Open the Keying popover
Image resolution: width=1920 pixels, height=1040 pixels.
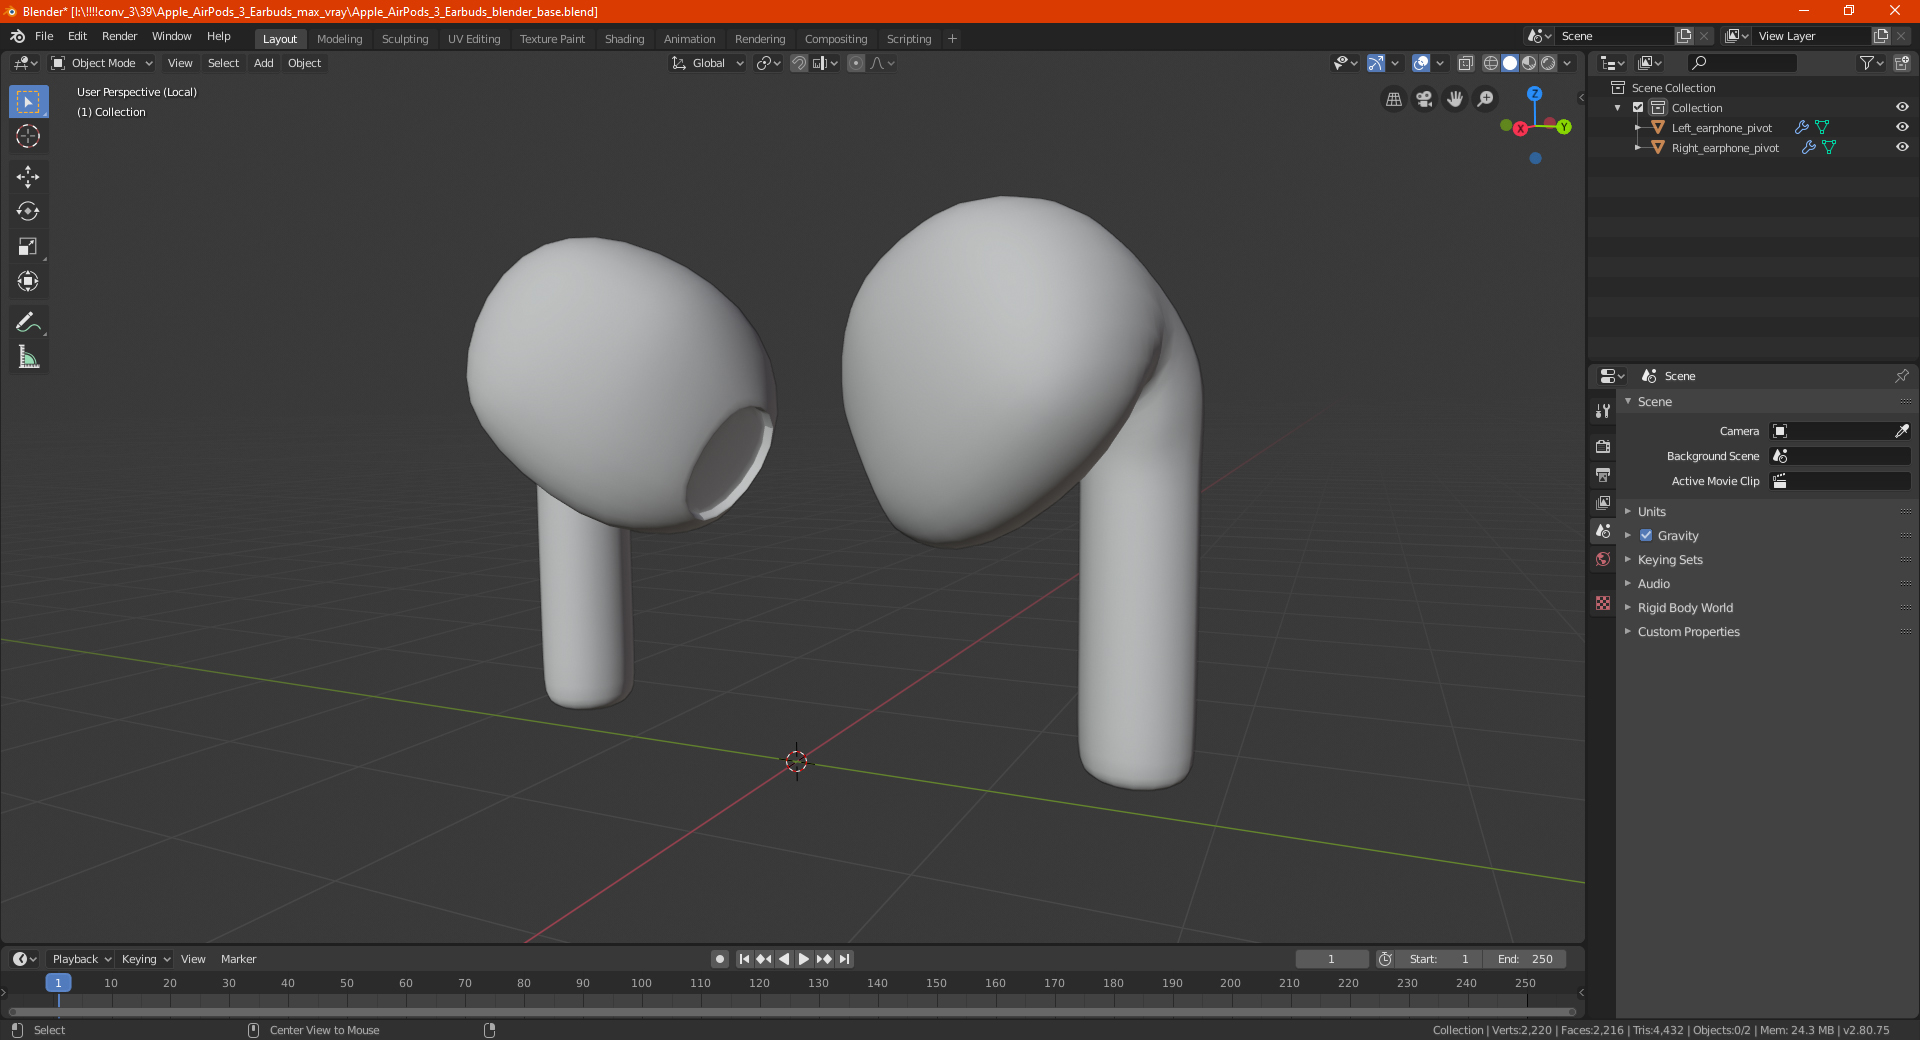coord(145,959)
